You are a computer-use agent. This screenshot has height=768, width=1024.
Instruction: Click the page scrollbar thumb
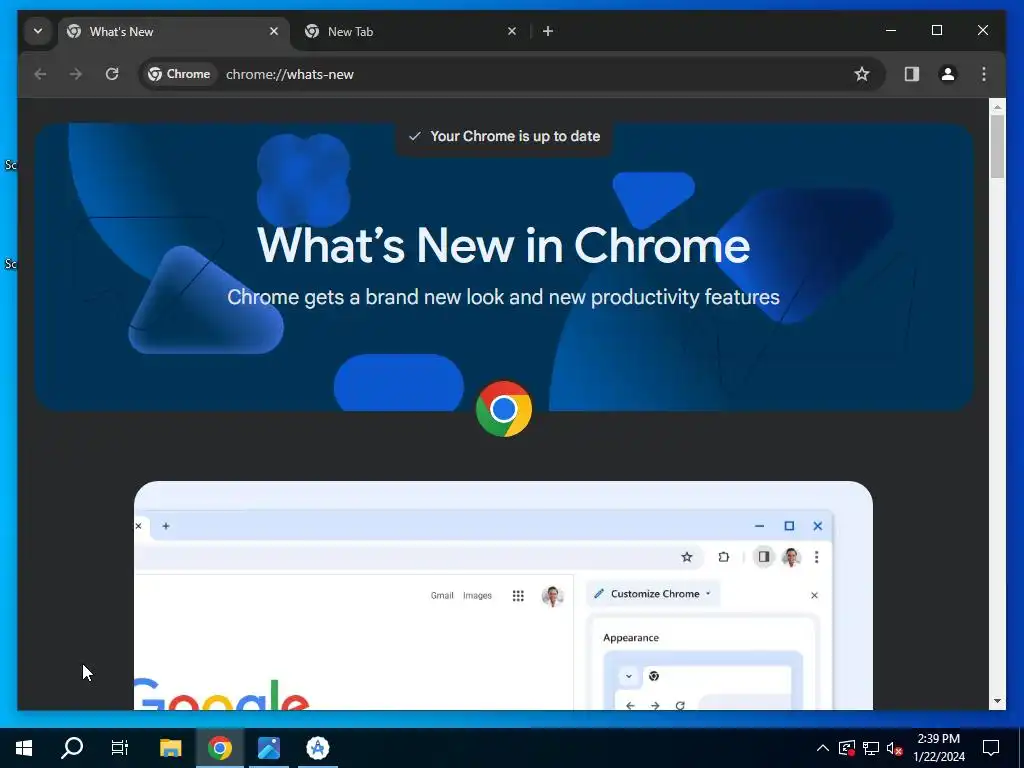pyautogui.click(x=997, y=147)
